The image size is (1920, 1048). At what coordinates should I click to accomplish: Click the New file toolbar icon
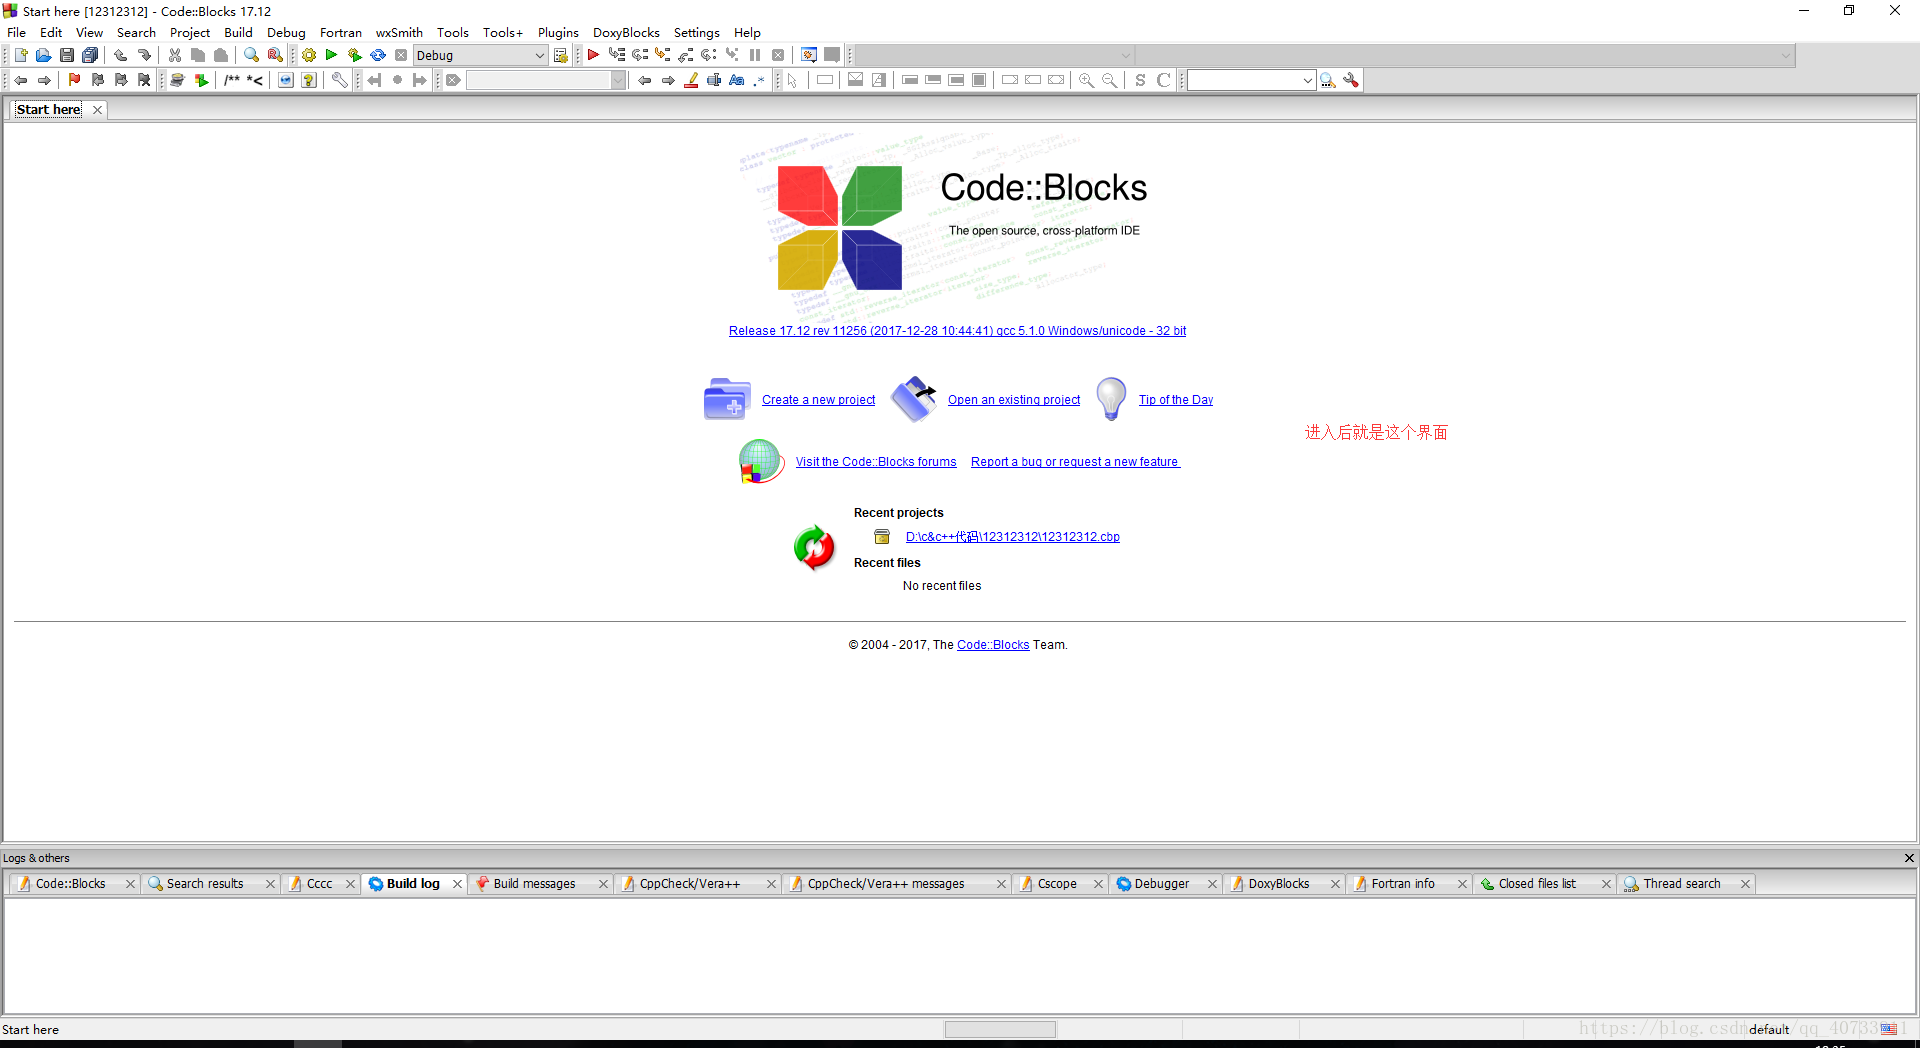pos(20,55)
